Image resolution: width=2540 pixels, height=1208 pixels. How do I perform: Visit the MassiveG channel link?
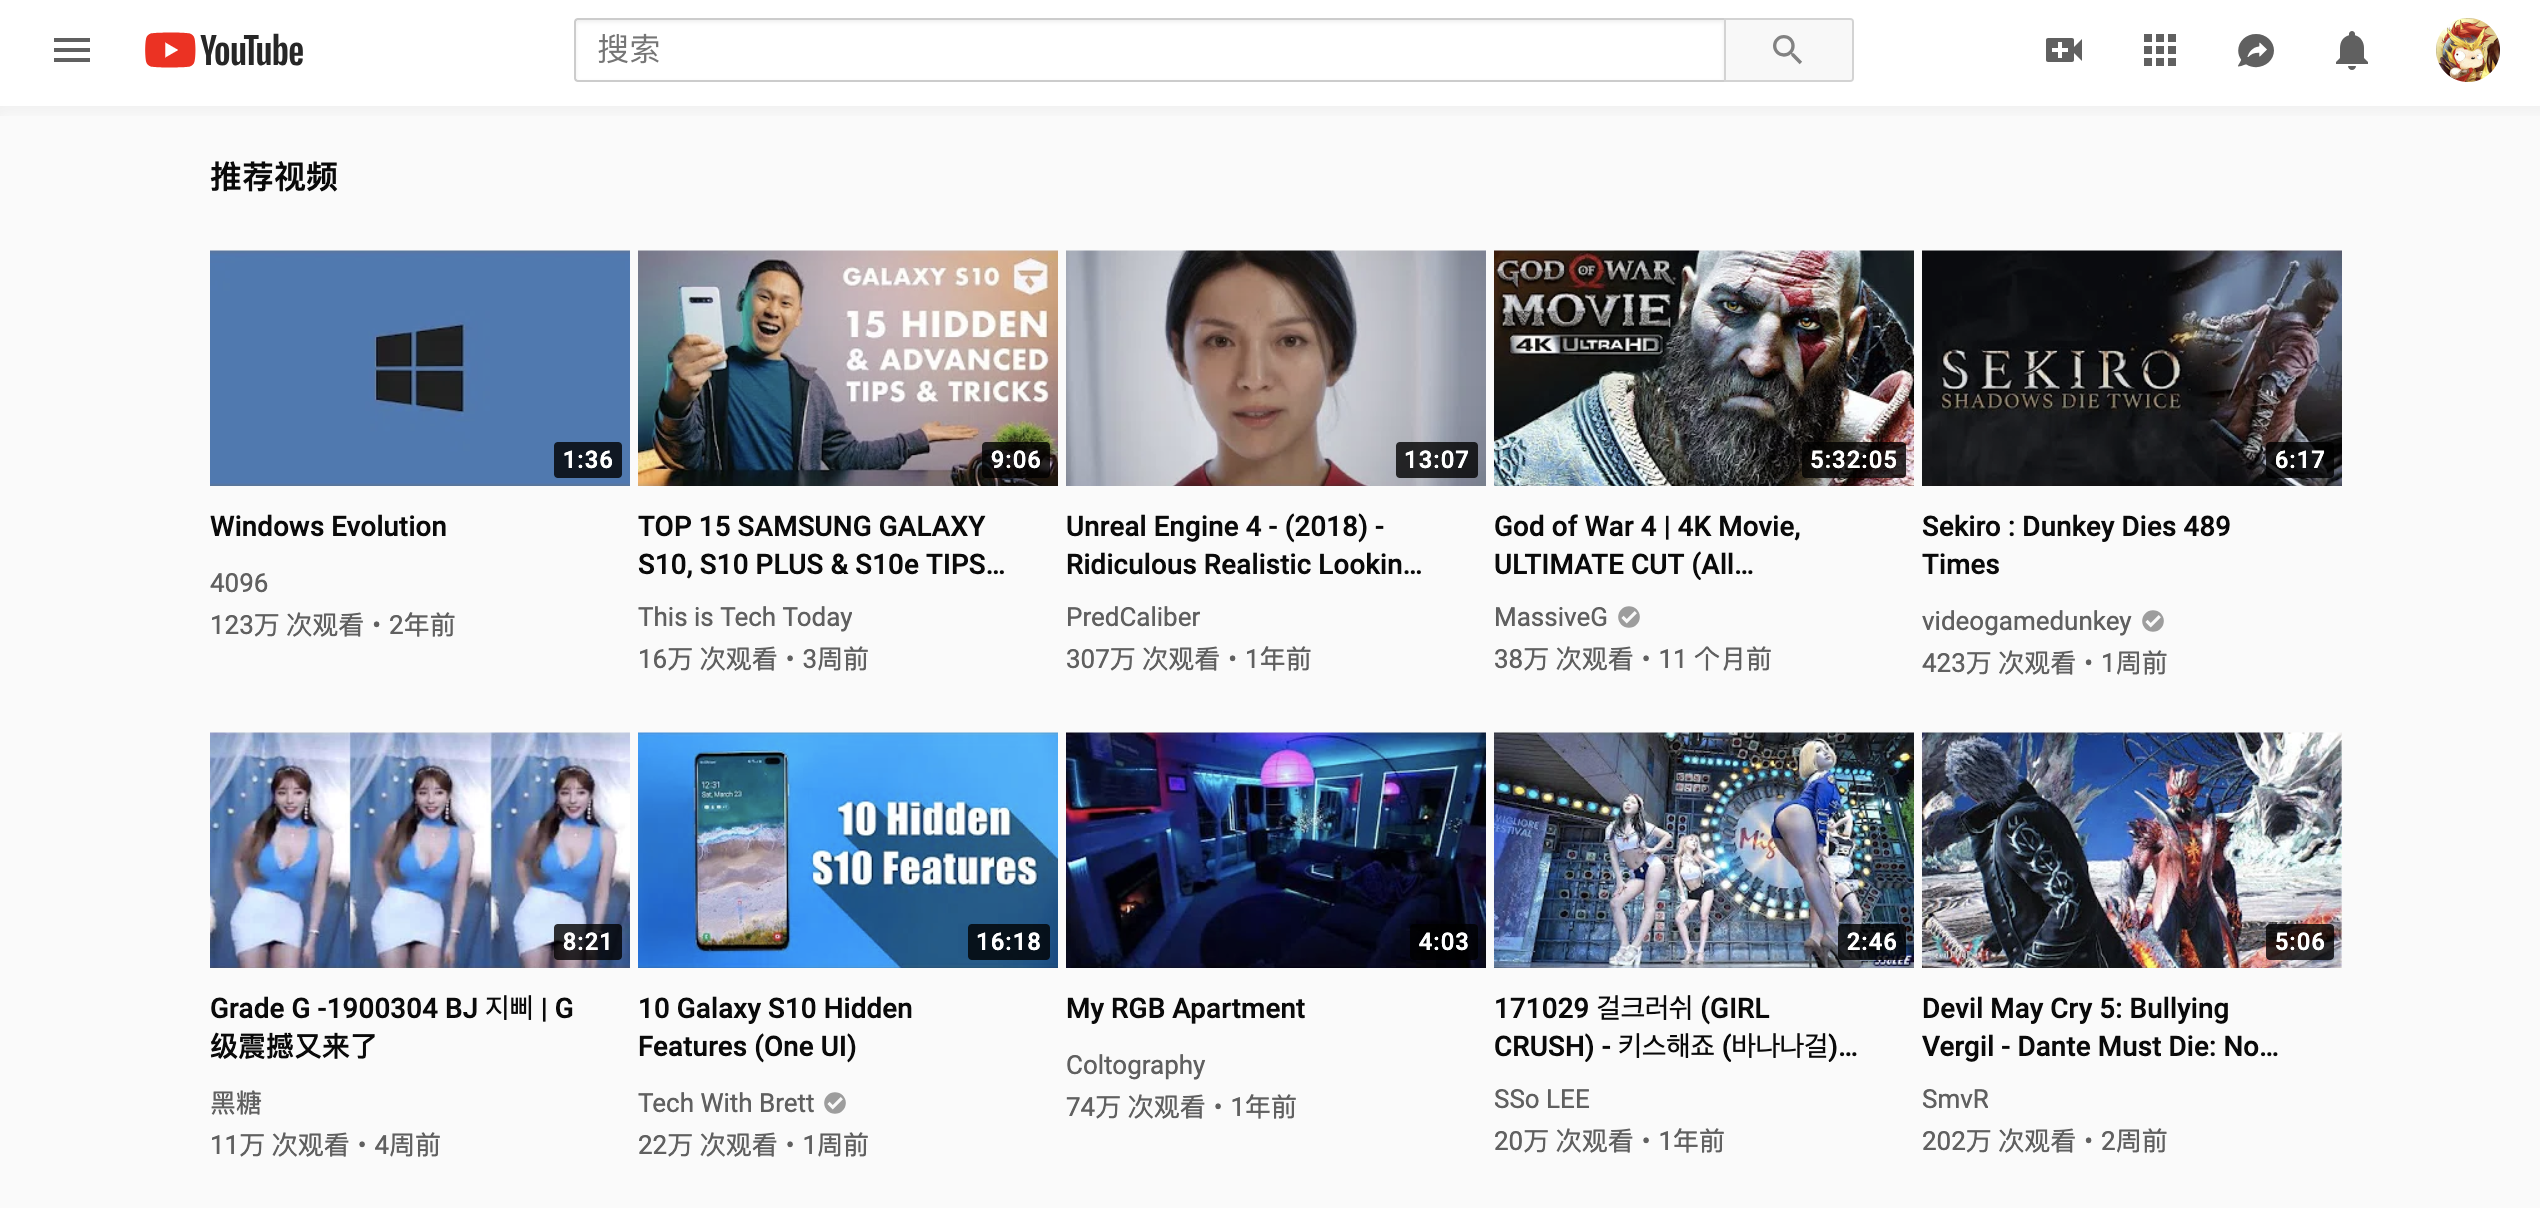[x=1550, y=617]
